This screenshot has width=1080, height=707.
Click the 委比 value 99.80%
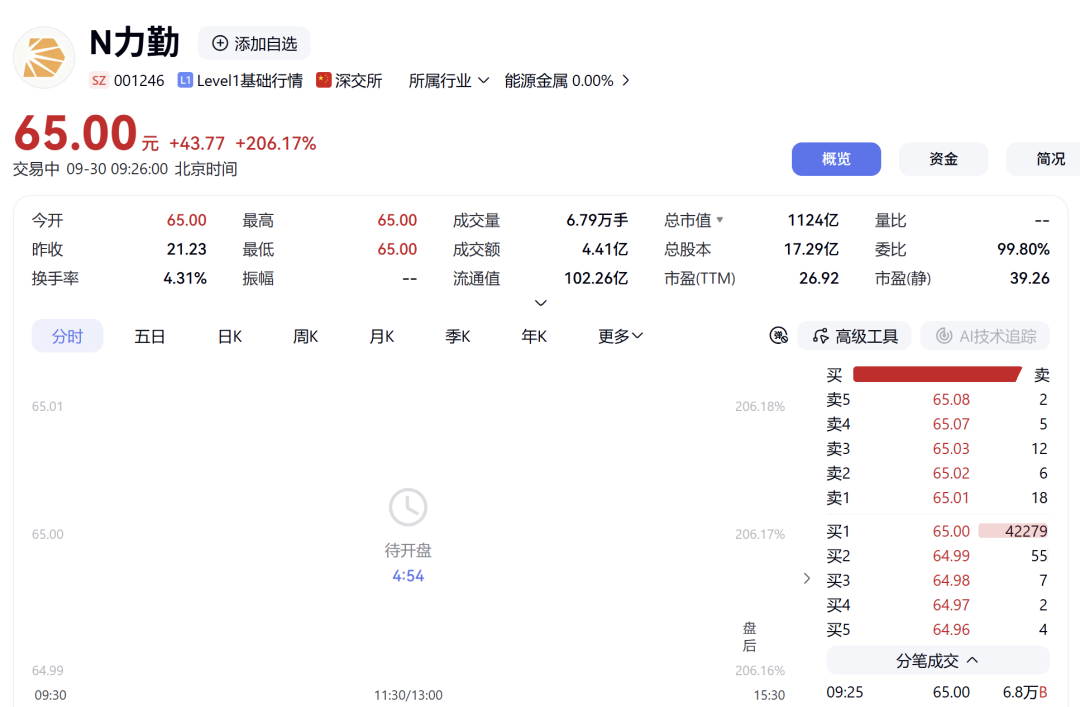1024,249
